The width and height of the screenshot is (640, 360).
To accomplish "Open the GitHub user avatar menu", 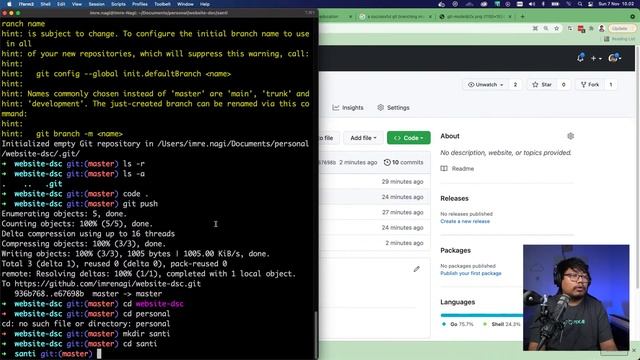I will (x=615, y=58).
